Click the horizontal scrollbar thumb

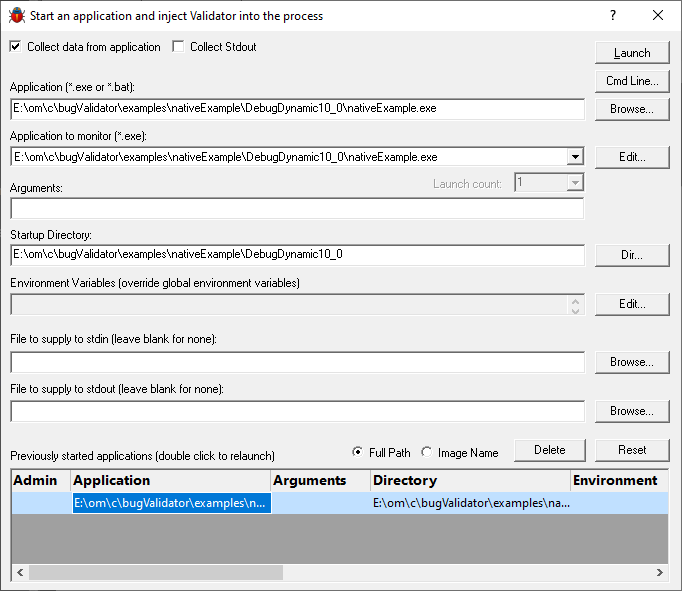156,572
